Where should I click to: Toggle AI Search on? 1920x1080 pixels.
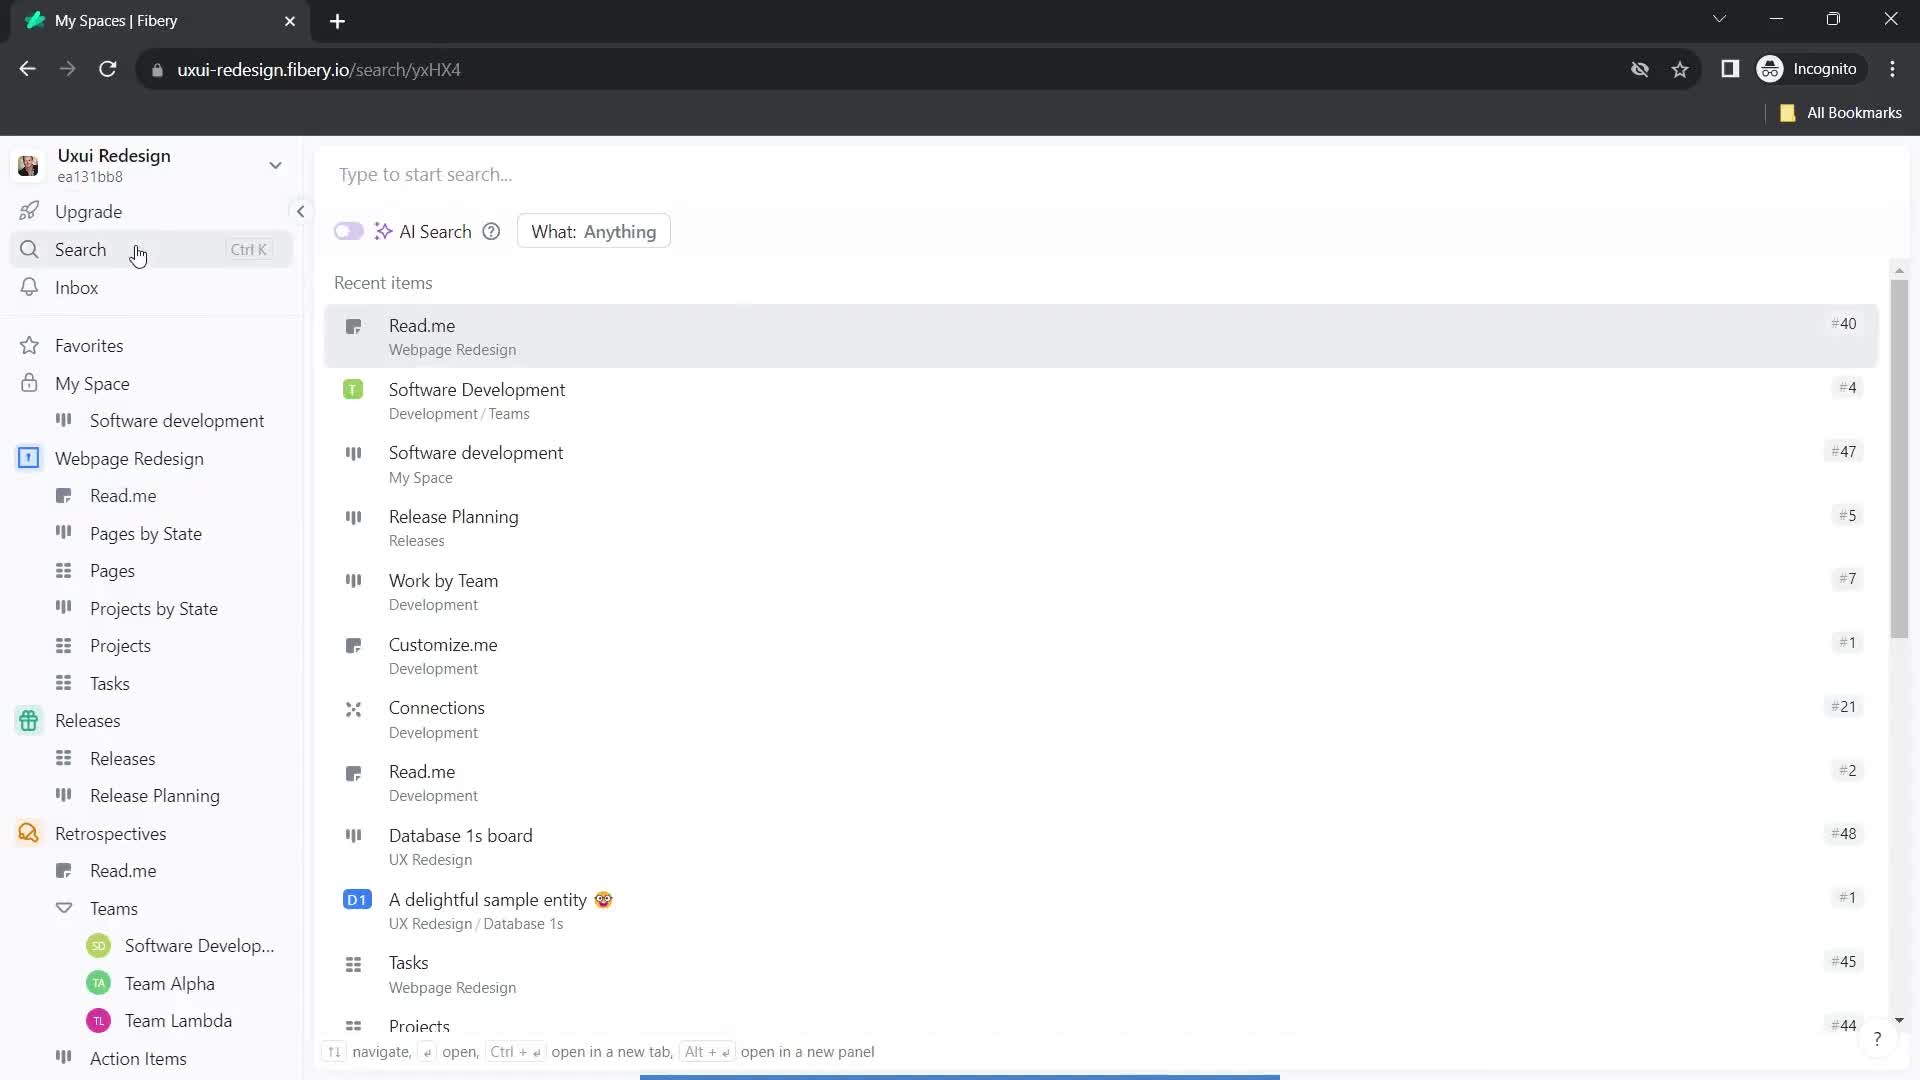click(x=349, y=232)
